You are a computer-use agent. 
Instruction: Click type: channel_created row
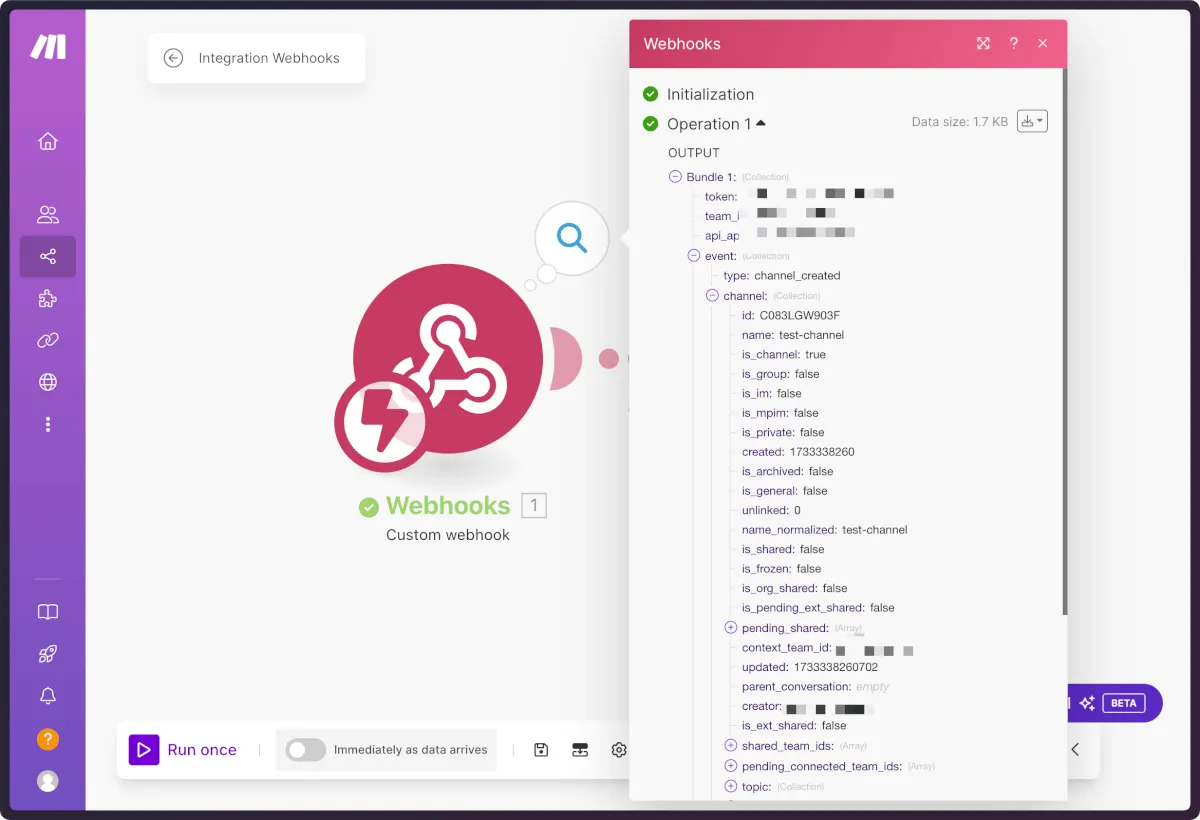coord(782,276)
